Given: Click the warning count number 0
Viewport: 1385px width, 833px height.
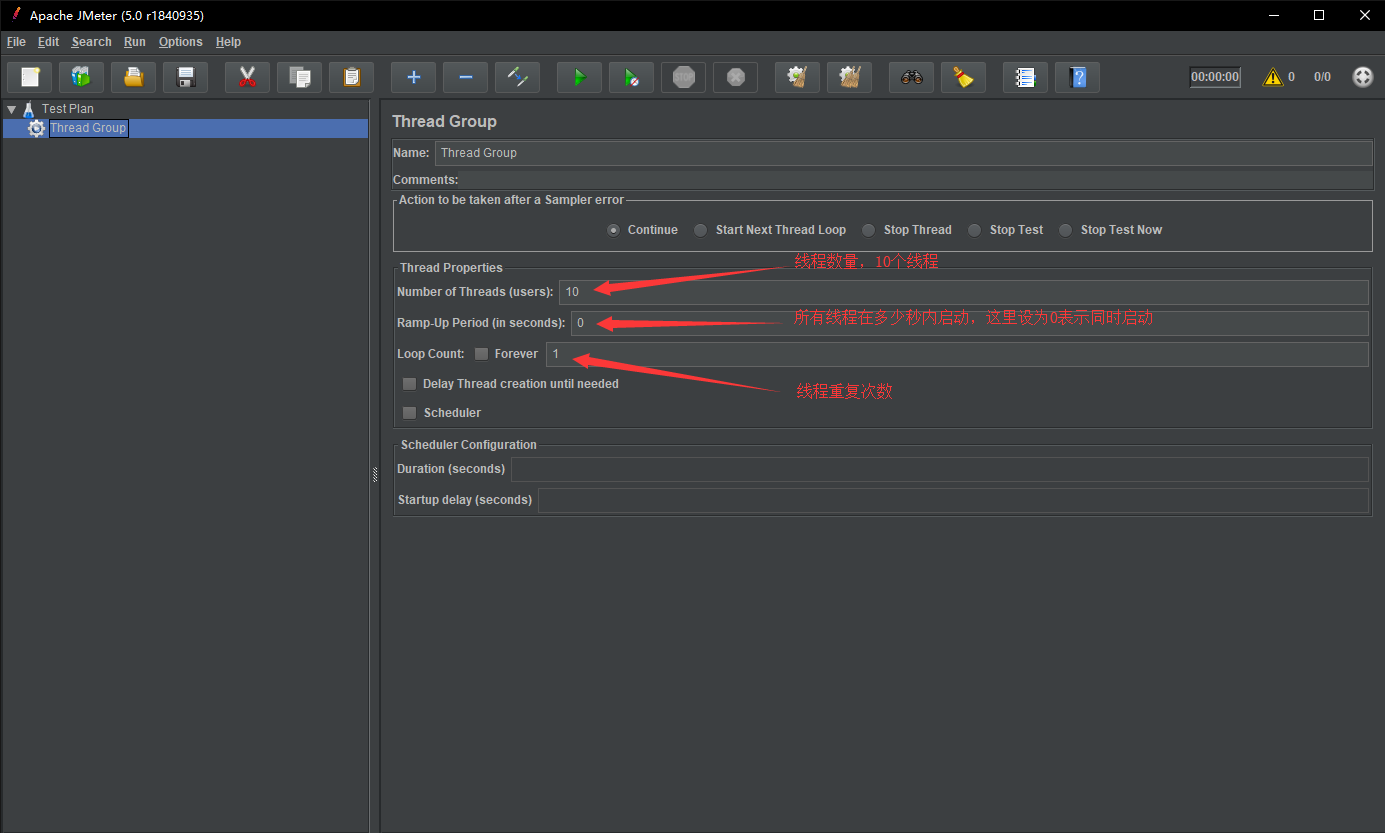Looking at the screenshot, I should coord(1291,77).
